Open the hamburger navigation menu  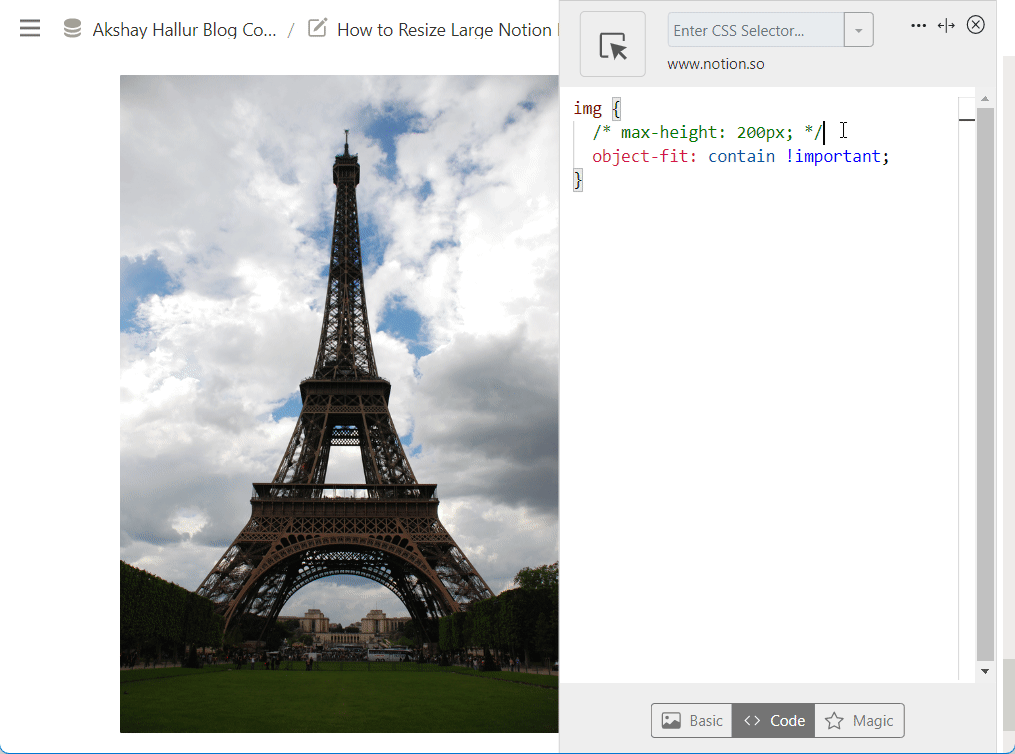click(29, 28)
